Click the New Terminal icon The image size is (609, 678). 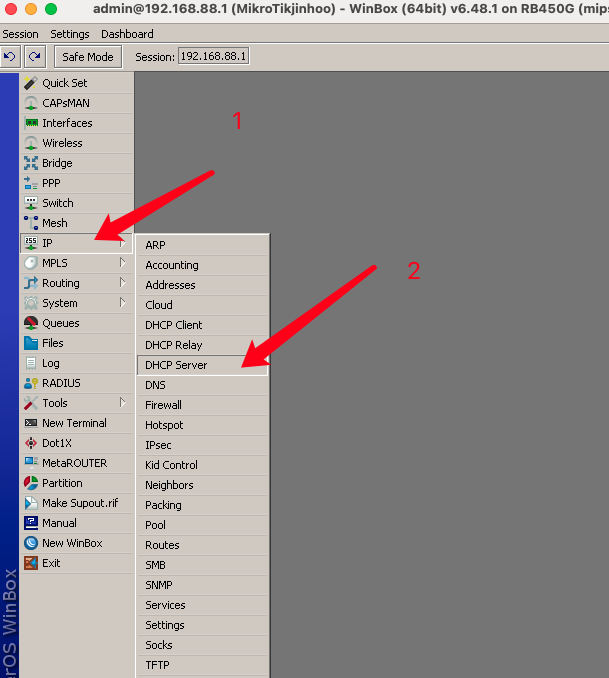31,423
